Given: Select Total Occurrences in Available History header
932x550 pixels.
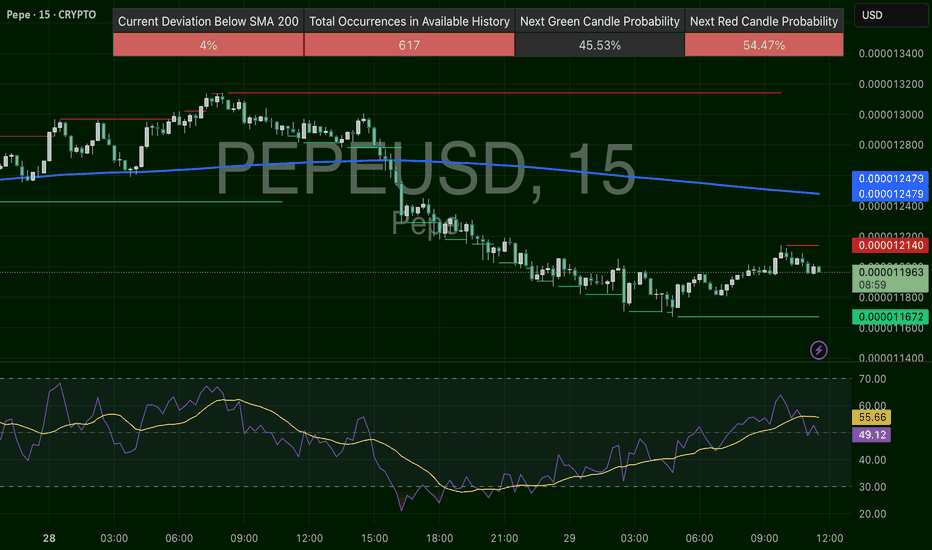Looking at the screenshot, I should coord(409,21).
